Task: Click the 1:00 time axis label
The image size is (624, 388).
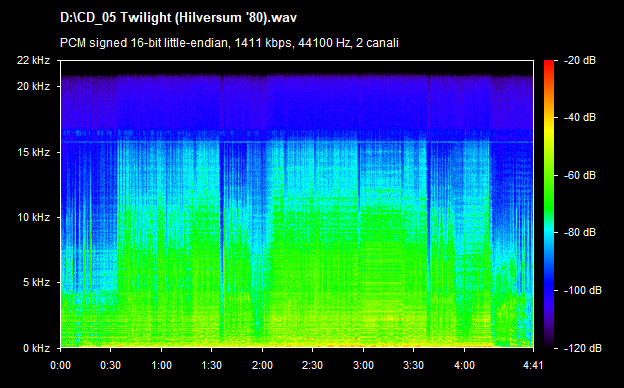Action: point(162,365)
